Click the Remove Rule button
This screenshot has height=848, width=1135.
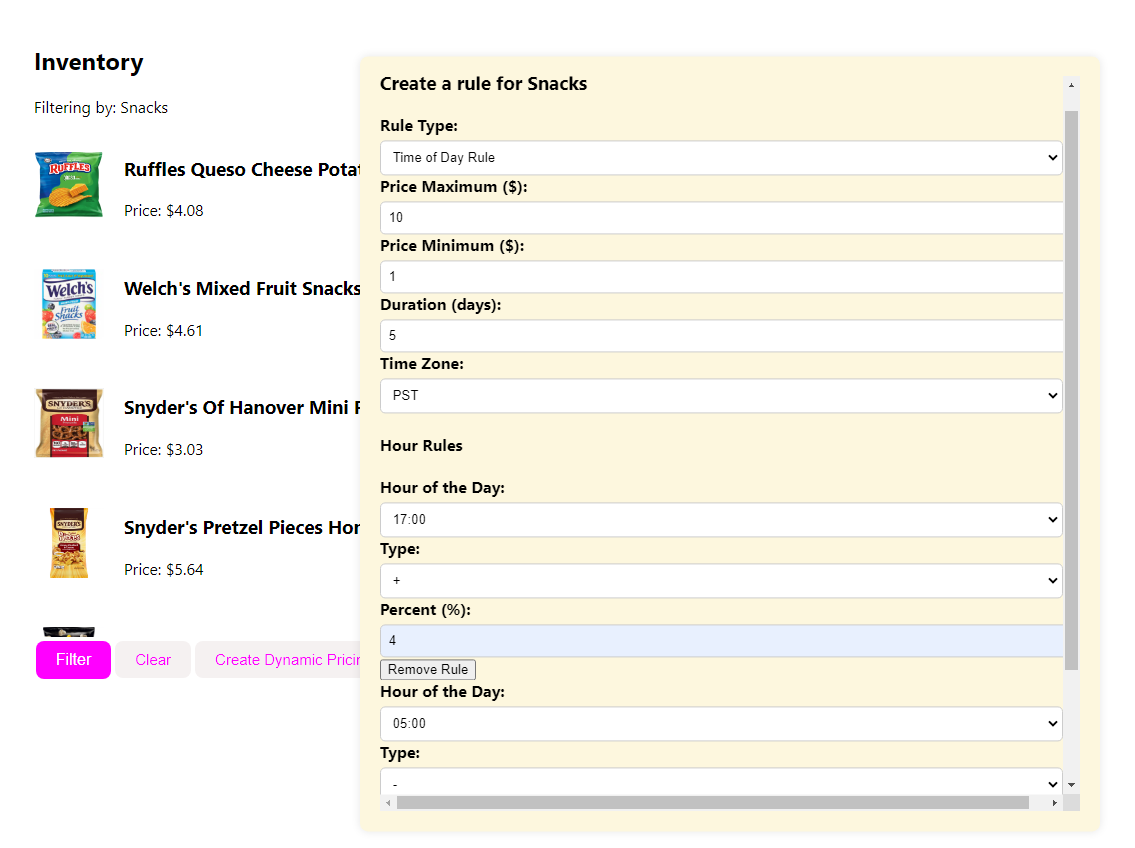[x=428, y=669]
